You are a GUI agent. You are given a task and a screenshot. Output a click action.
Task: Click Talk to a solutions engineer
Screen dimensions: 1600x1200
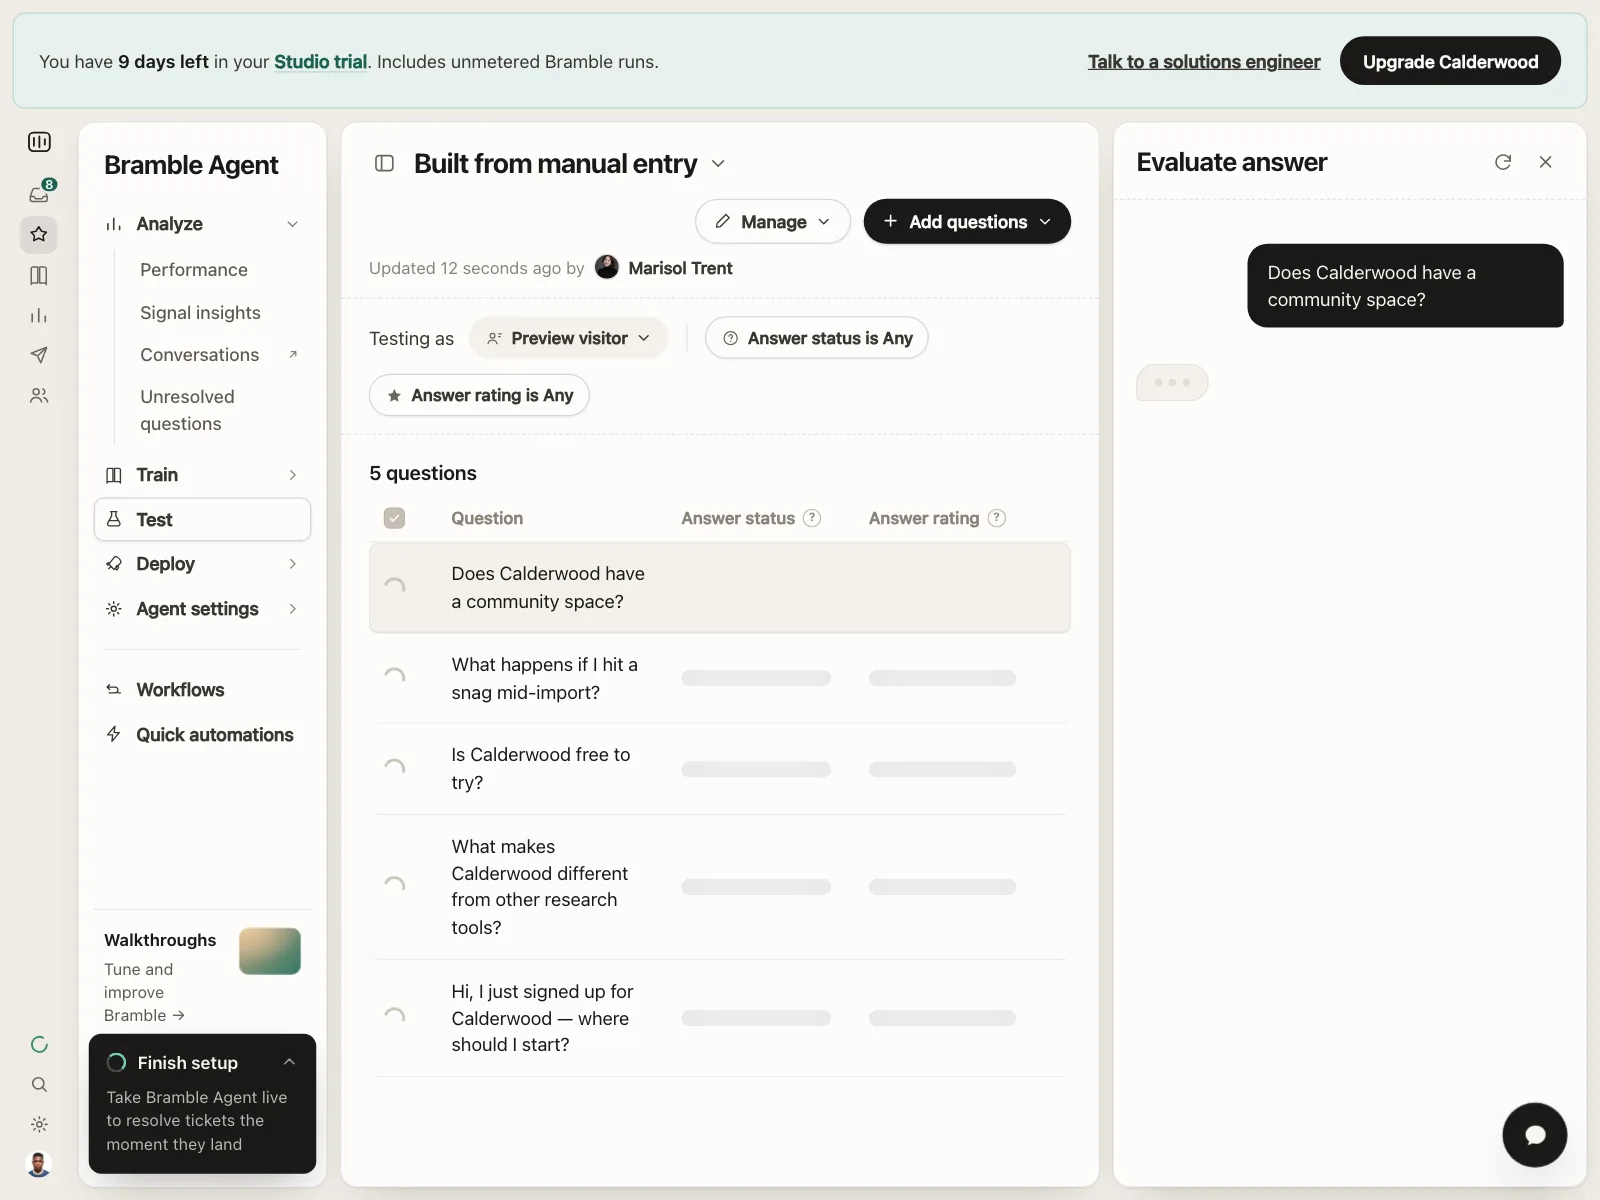click(x=1204, y=62)
